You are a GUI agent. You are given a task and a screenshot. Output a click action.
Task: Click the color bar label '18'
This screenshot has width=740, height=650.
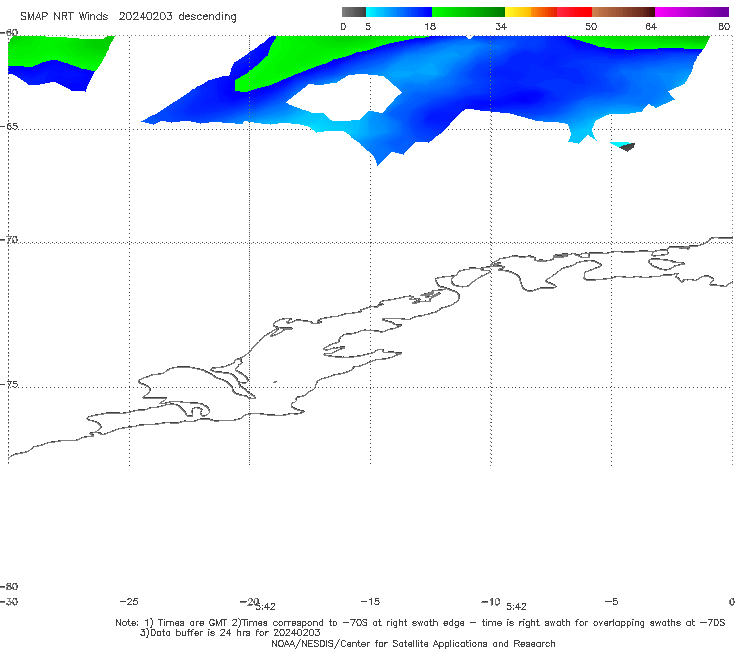click(429, 26)
